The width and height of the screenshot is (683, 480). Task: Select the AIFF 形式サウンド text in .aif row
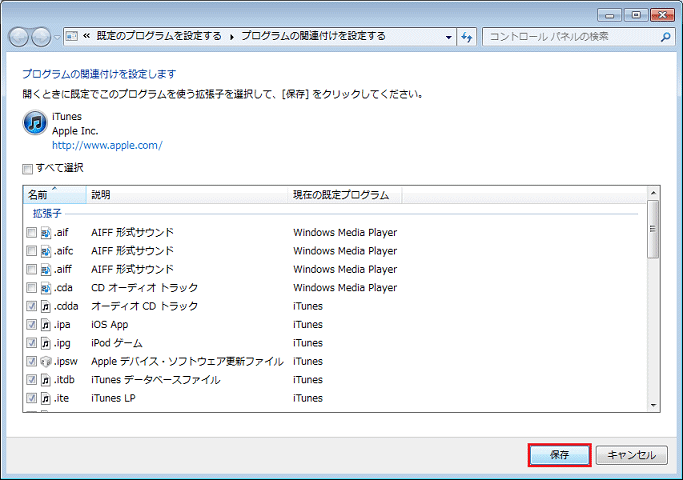(132, 233)
